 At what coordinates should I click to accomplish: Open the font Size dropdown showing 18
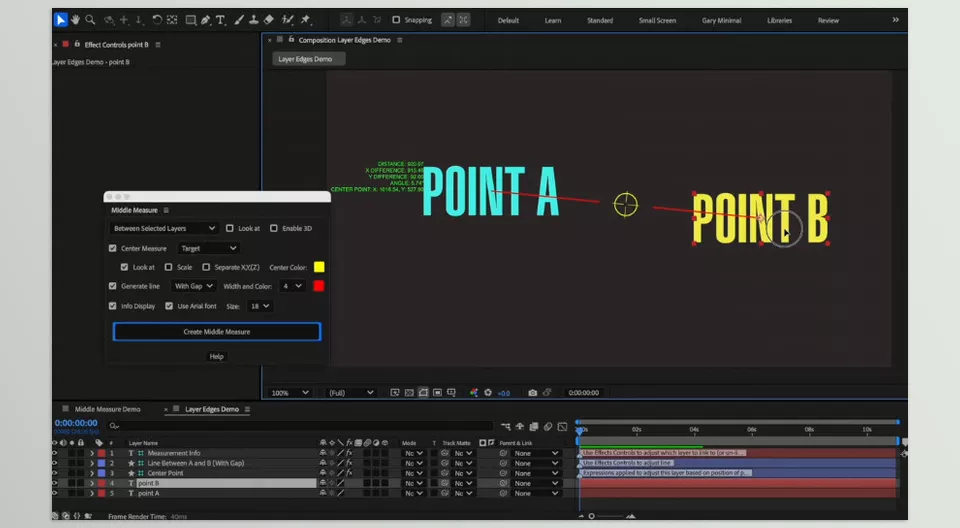[258, 306]
